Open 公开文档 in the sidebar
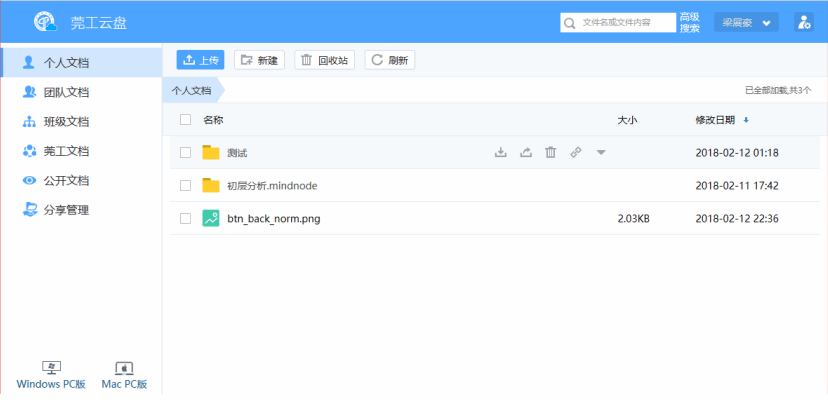 tap(81, 181)
